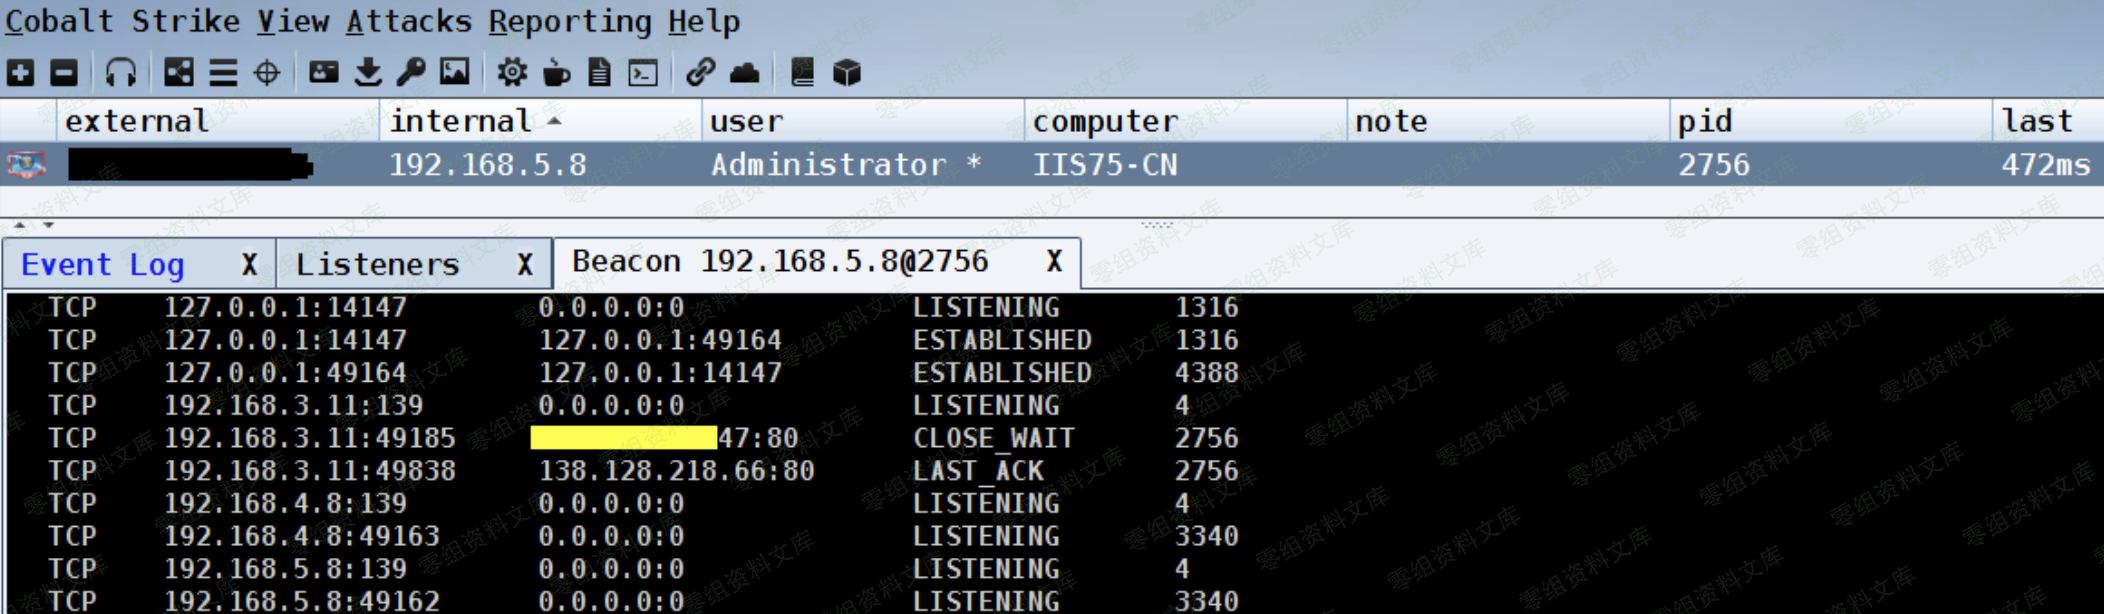The image size is (2104, 614).
Task: Open the Attacks menu
Action: (x=408, y=21)
